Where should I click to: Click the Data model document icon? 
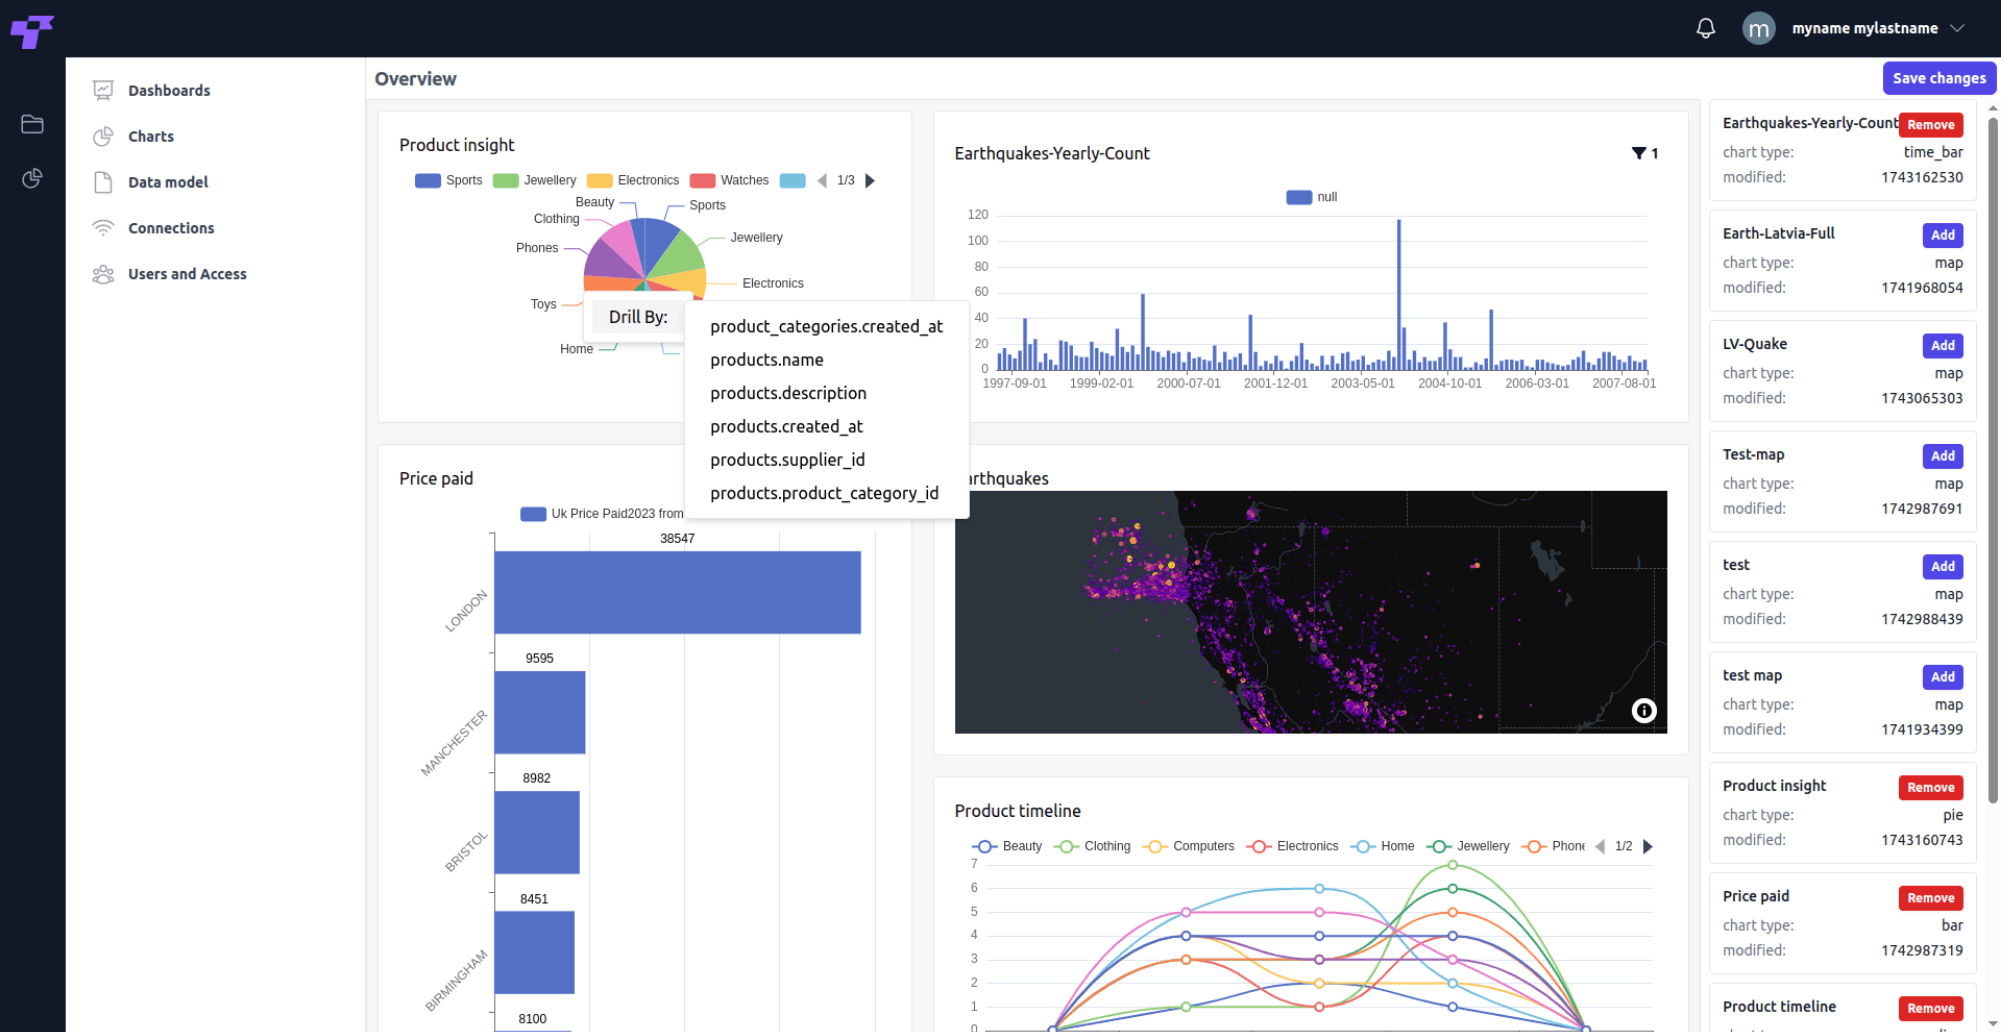click(103, 182)
